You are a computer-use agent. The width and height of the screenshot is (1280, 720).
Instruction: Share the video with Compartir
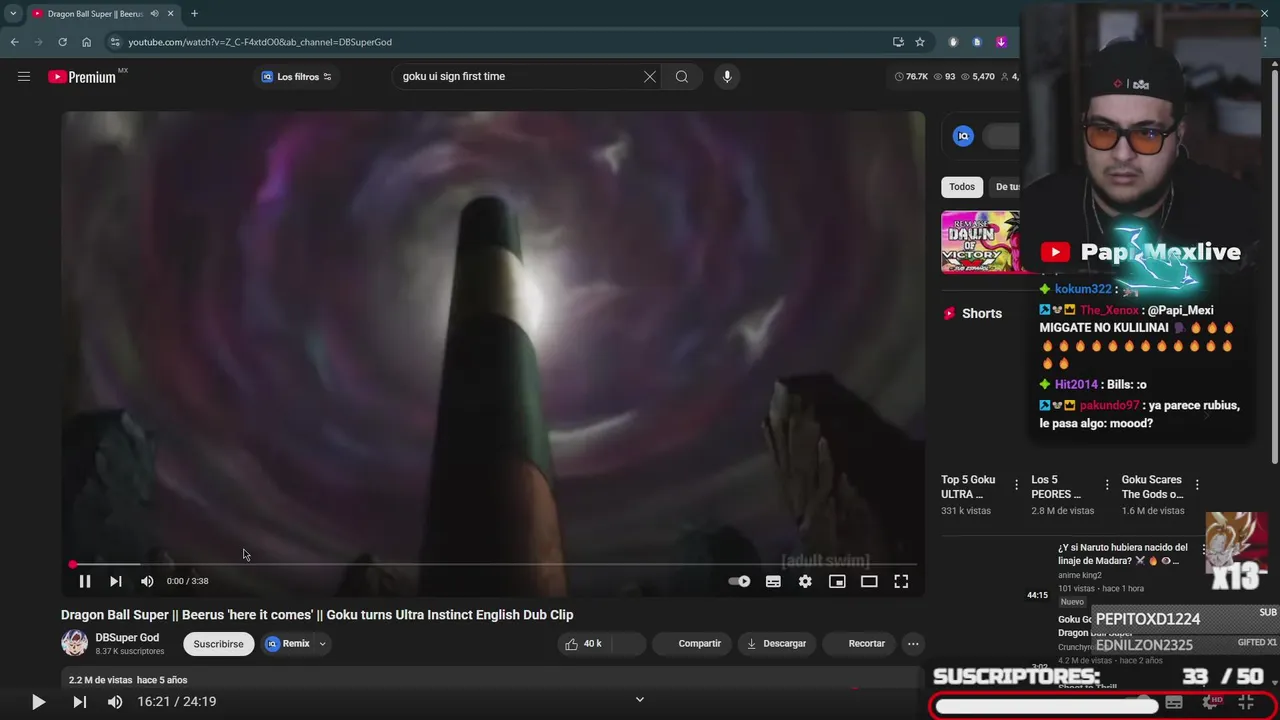pyautogui.click(x=691, y=644)
